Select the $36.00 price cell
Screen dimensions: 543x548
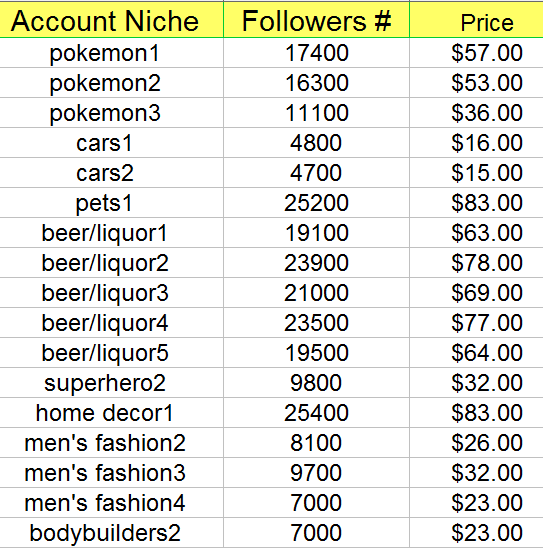[476, 113]
